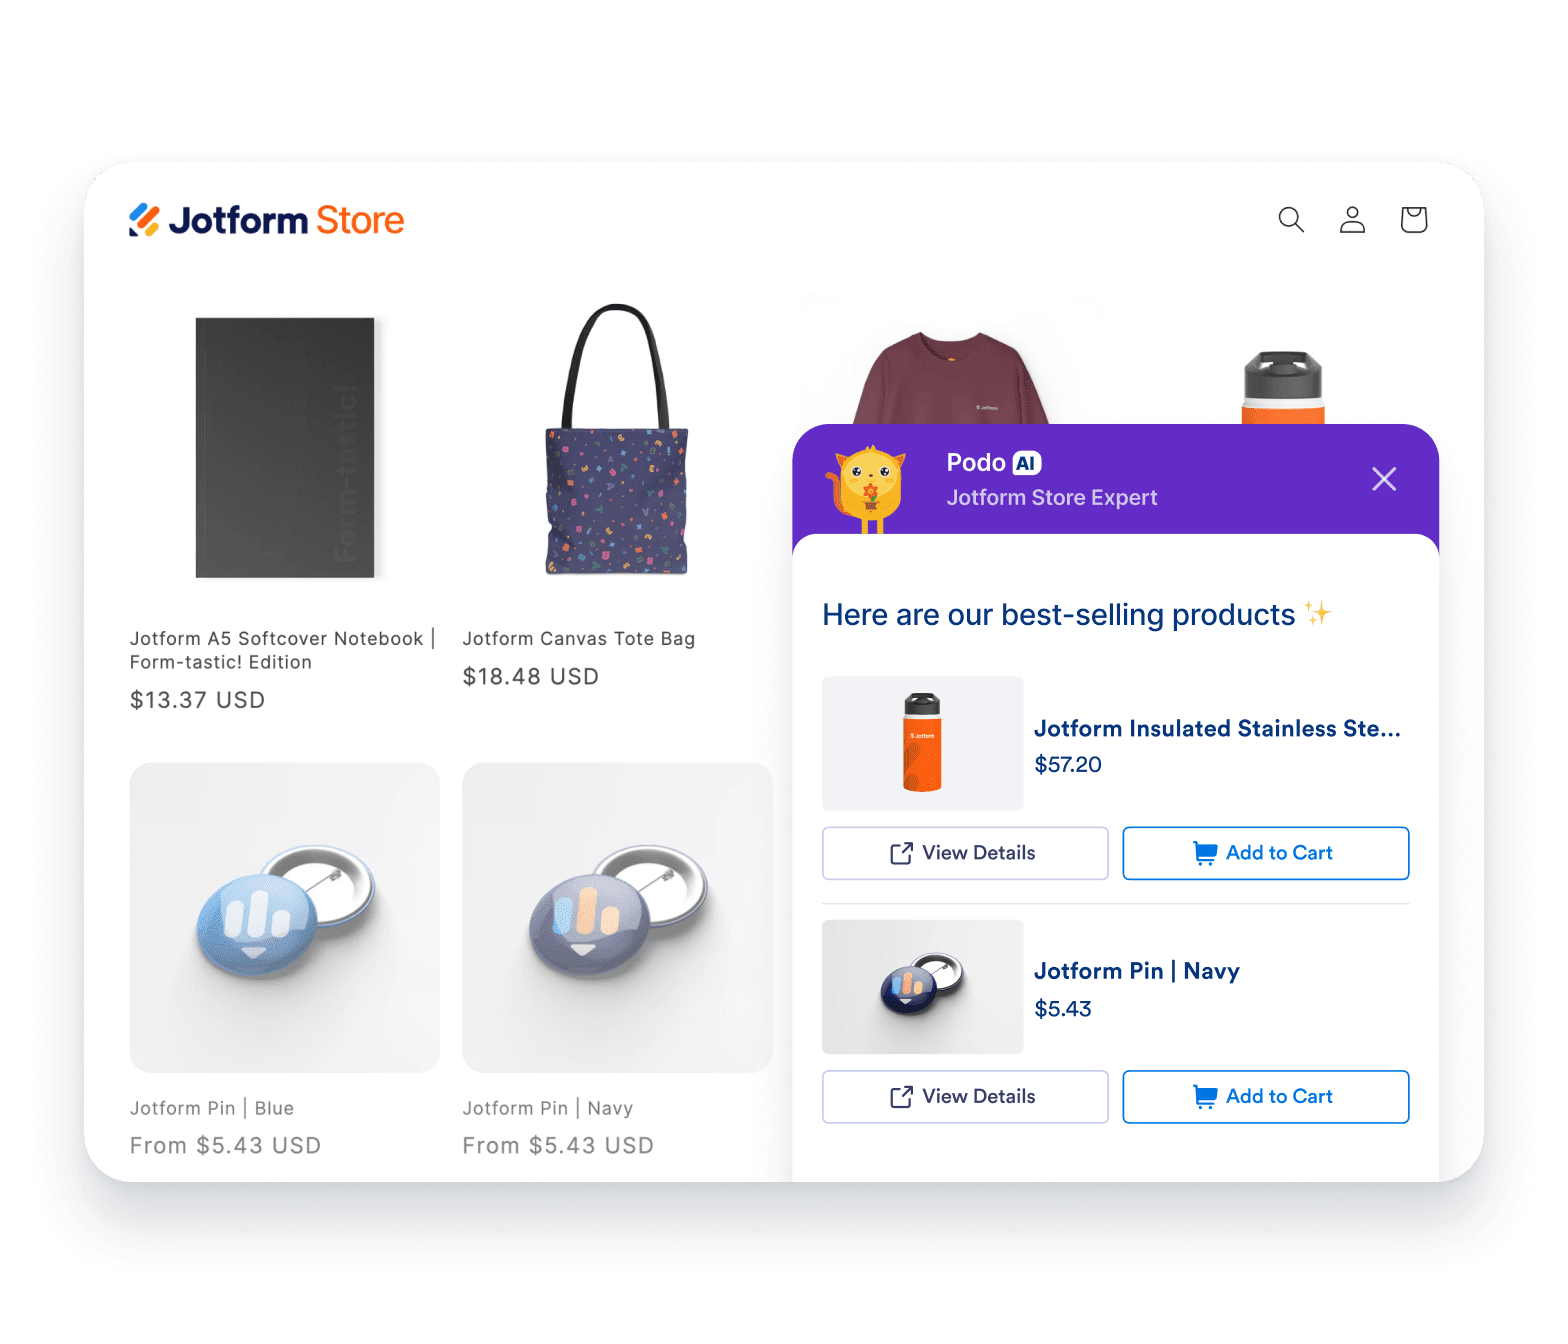Open the orange bottle thumbnail in chat

coord(922,743)
